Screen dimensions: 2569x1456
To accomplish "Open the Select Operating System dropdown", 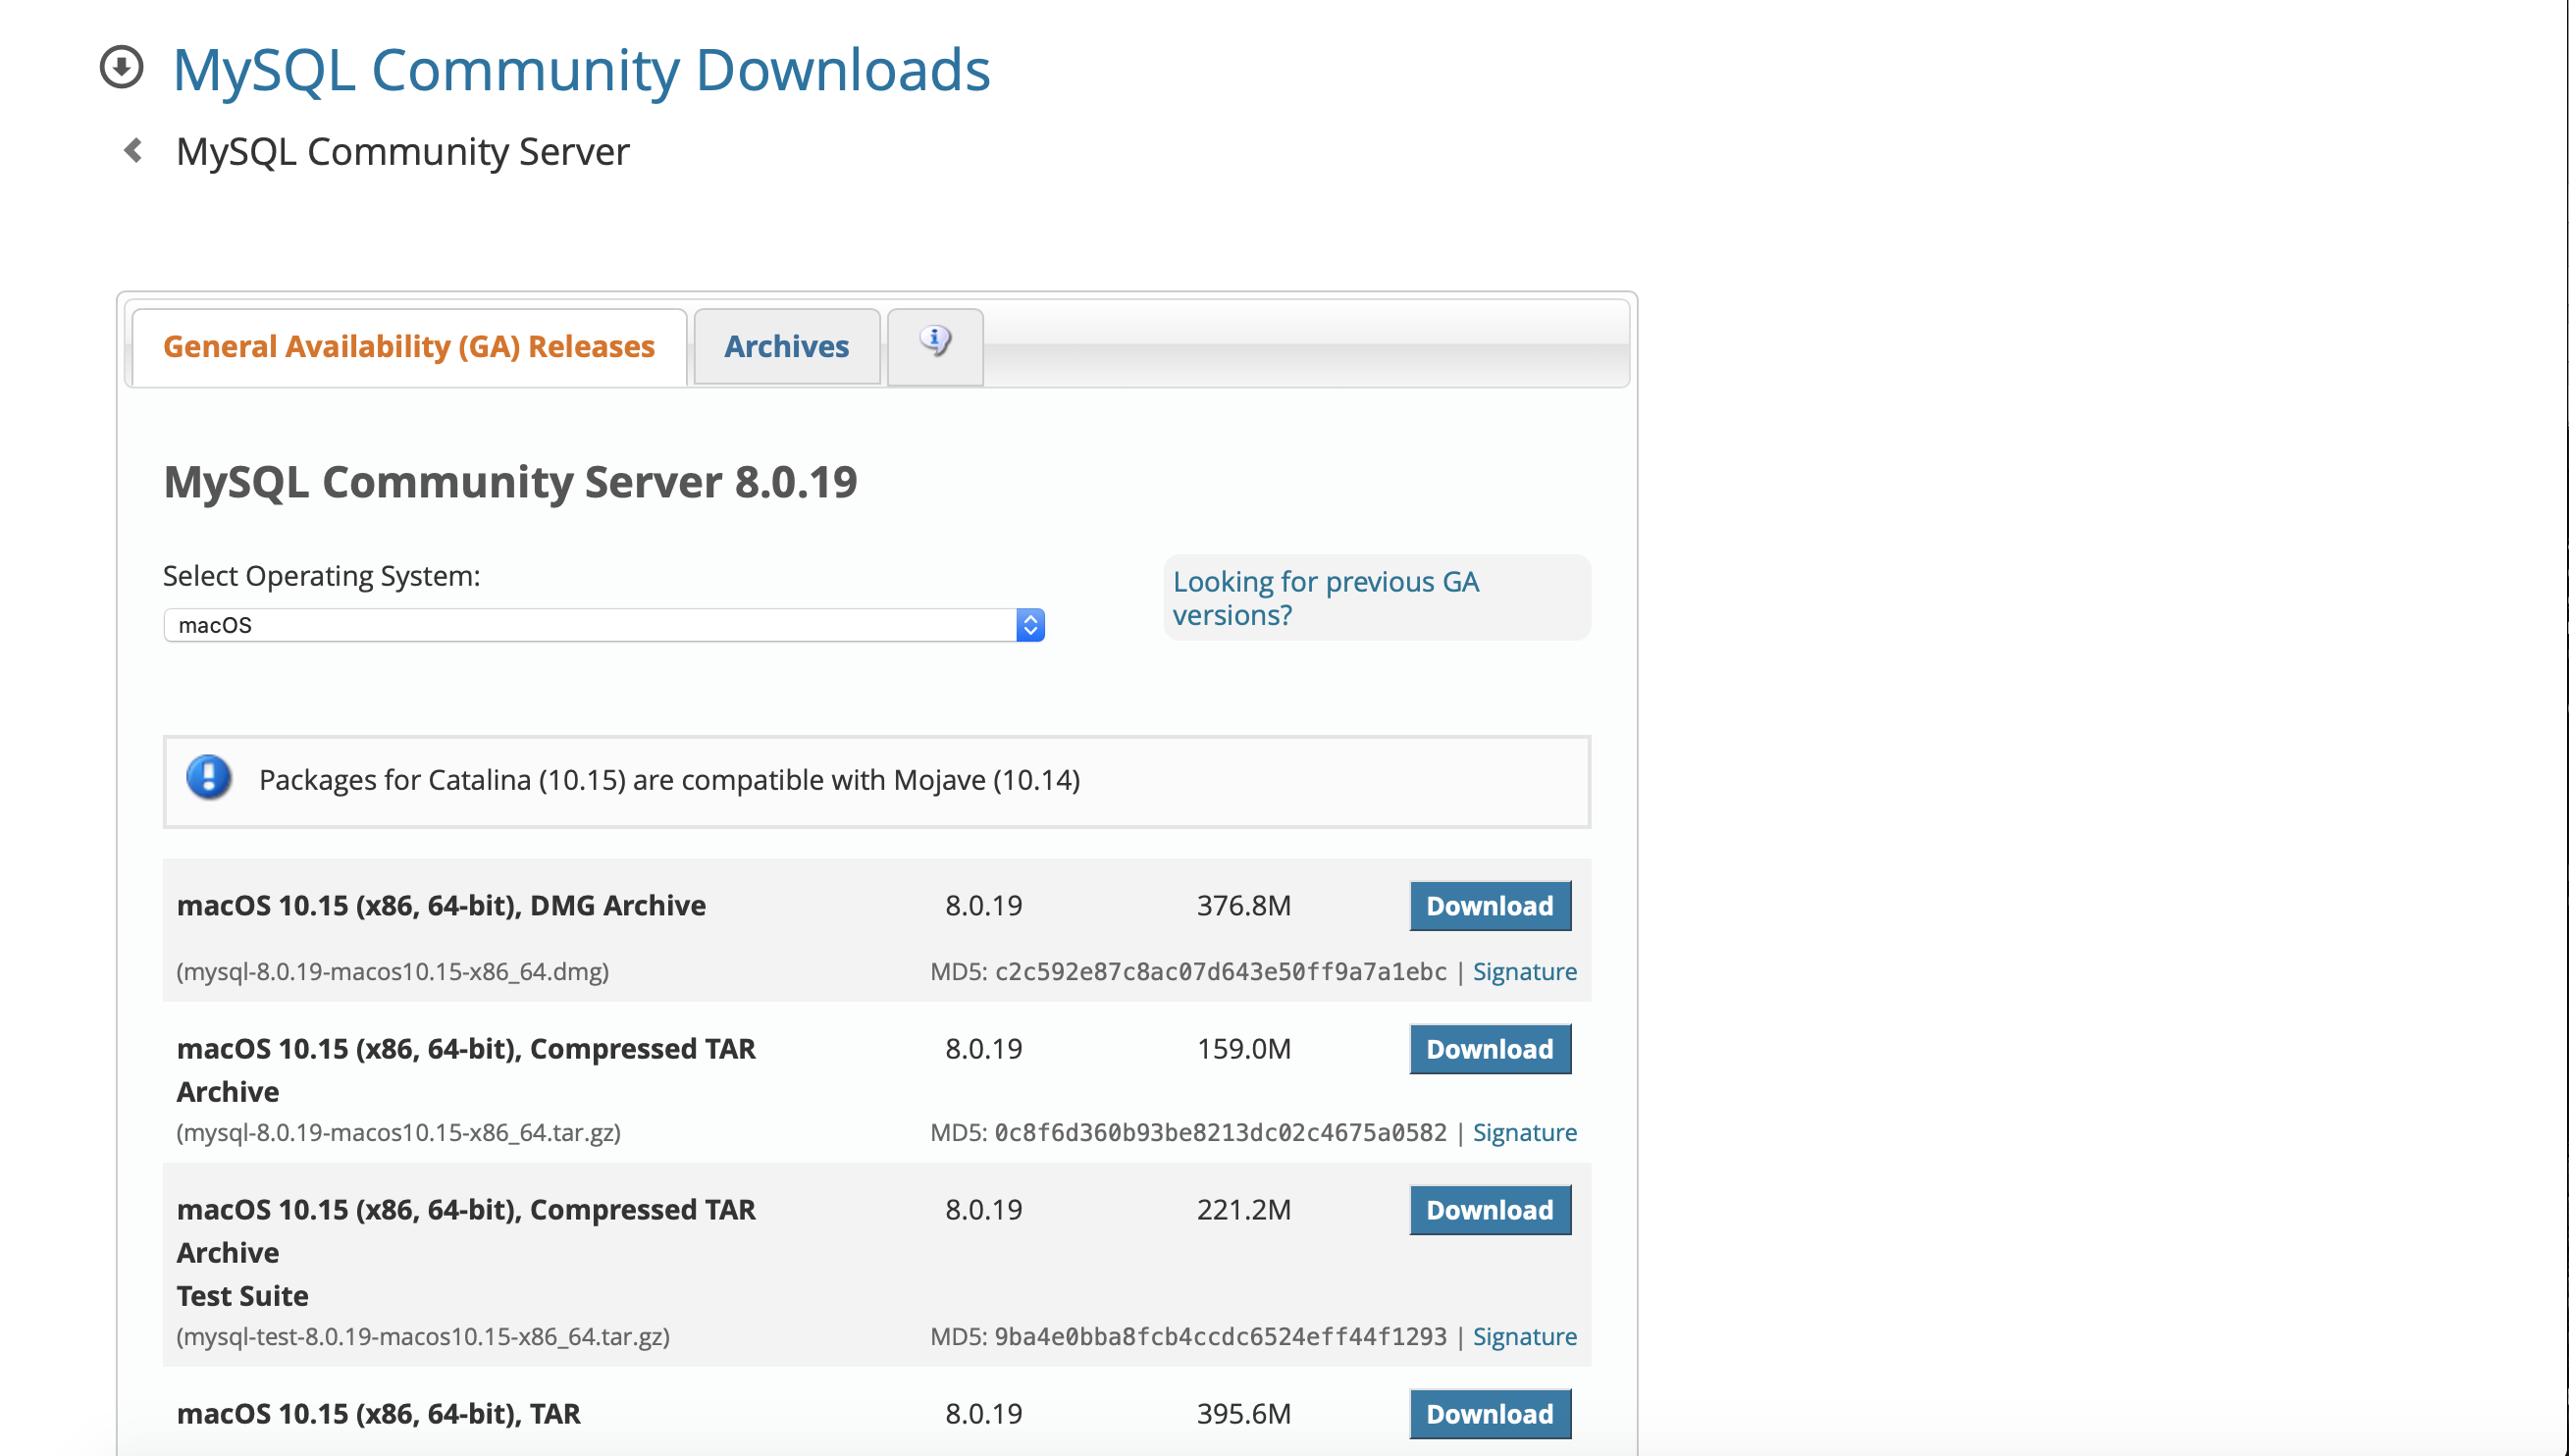I will 590,625.
